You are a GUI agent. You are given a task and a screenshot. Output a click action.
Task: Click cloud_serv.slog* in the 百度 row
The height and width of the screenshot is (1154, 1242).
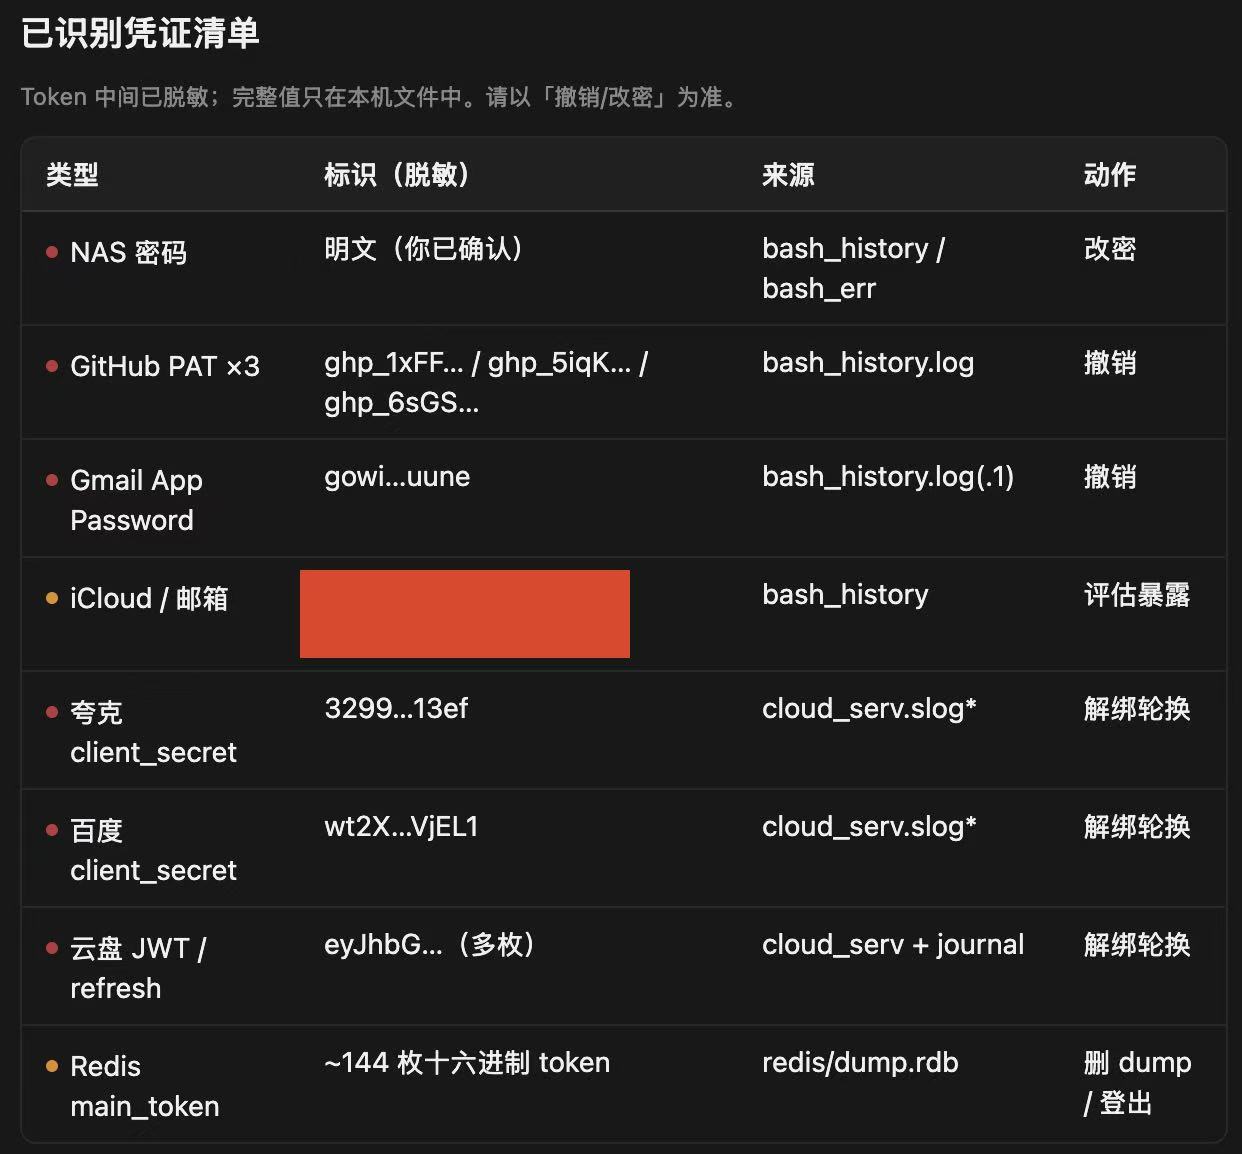[x=869, y=826]
